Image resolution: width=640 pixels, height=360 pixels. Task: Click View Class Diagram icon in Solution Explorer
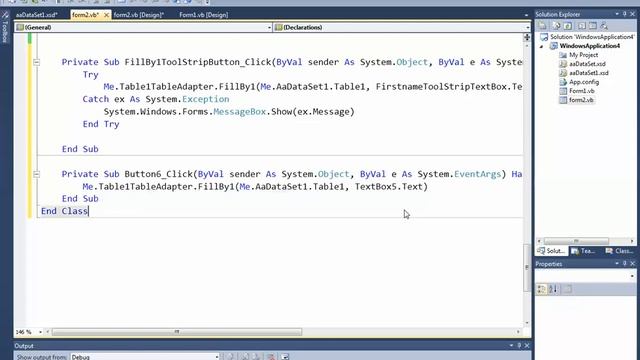(x=604, y=26)
